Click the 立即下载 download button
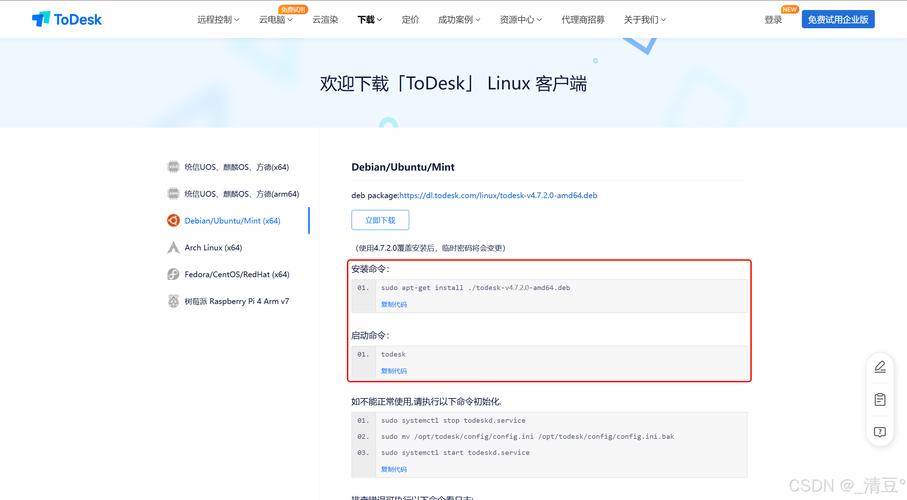Viewport: 907px width, 500px height. [x=380, y=220]
